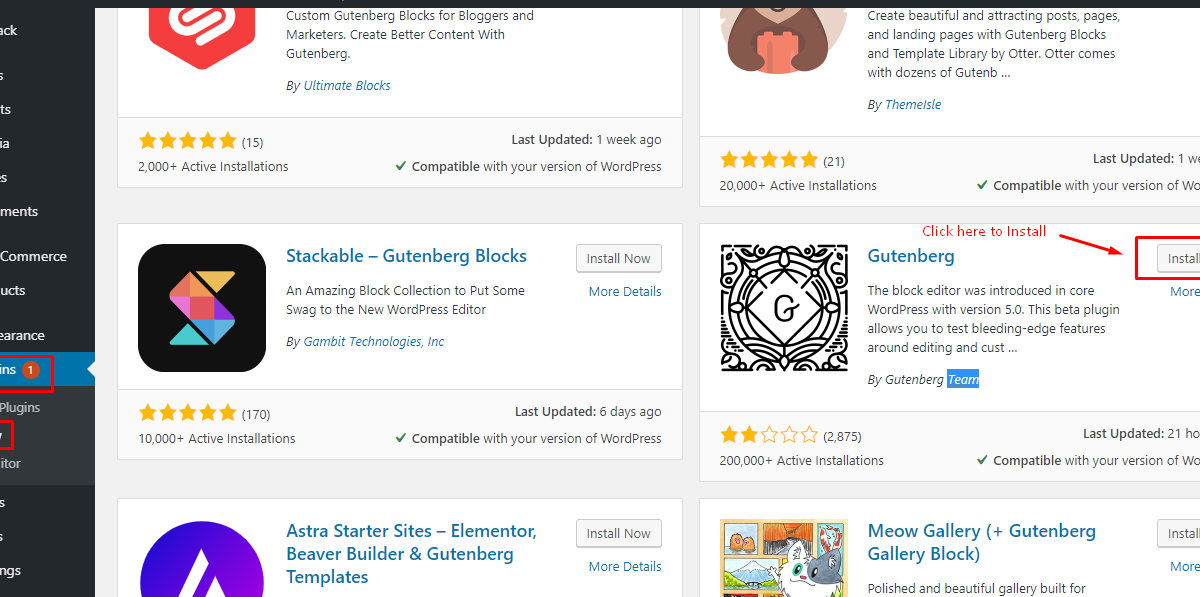Screen dimensions: 1200x597
Task: Open the Gutenberg plugin title link
Action: pyautogui.click(x=911, y=256)
